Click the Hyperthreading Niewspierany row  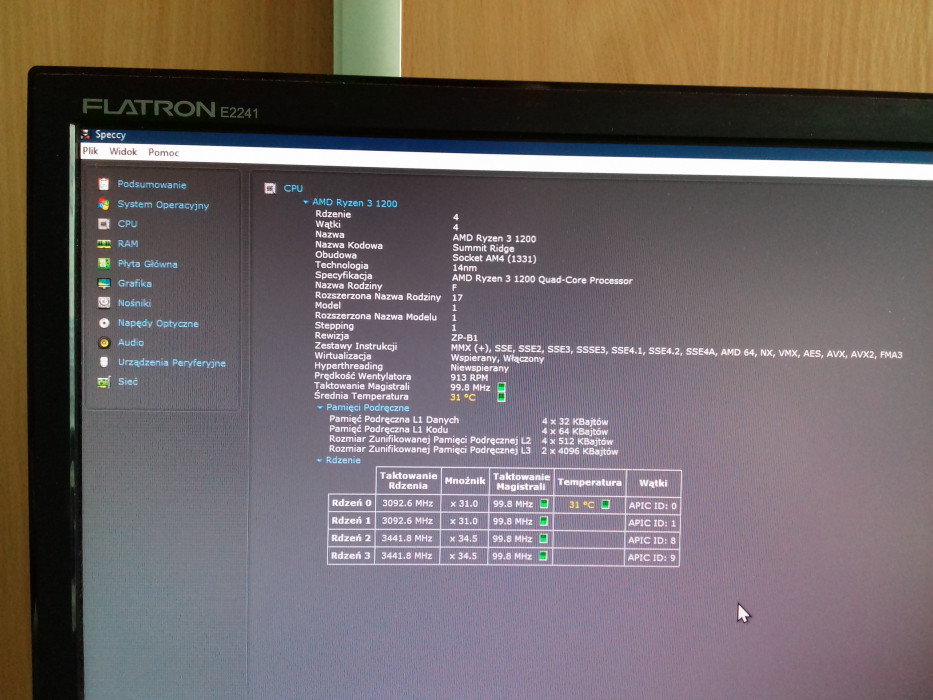[411, 367]
